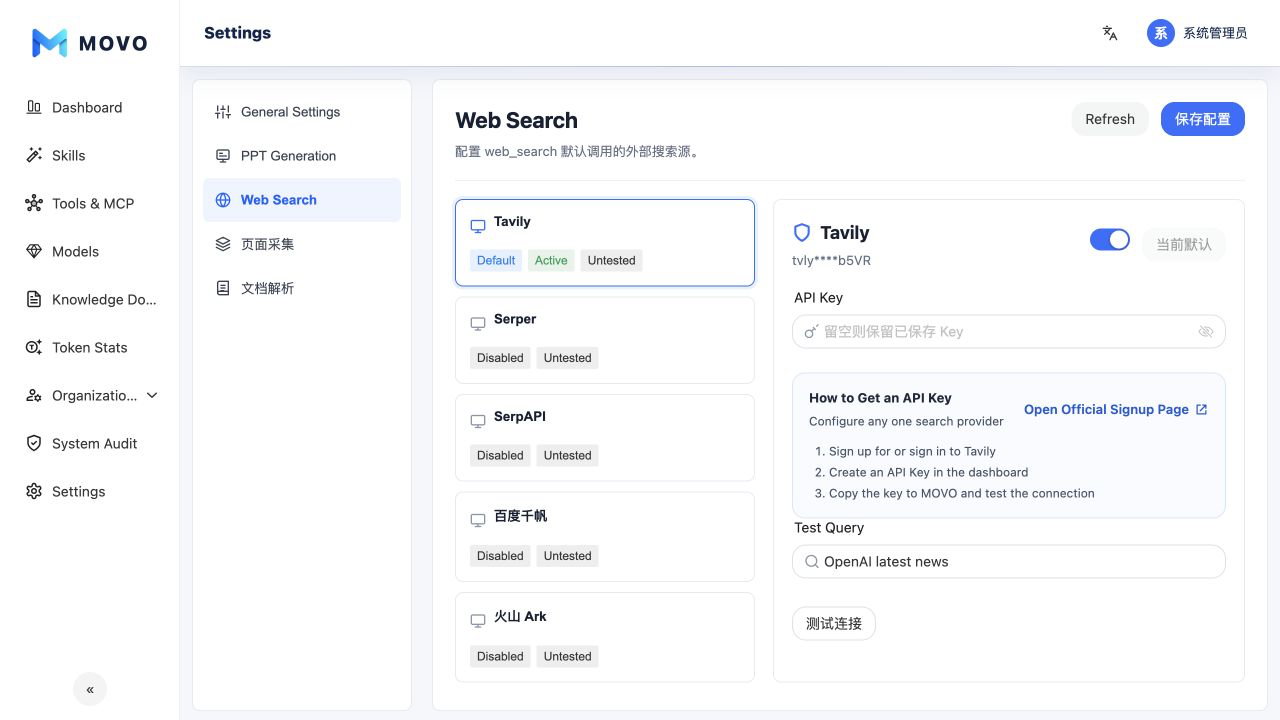This screenshot has height=720, width=1280.
Task: Select the Web Search settings tab
Action: [x=302, y=200]
